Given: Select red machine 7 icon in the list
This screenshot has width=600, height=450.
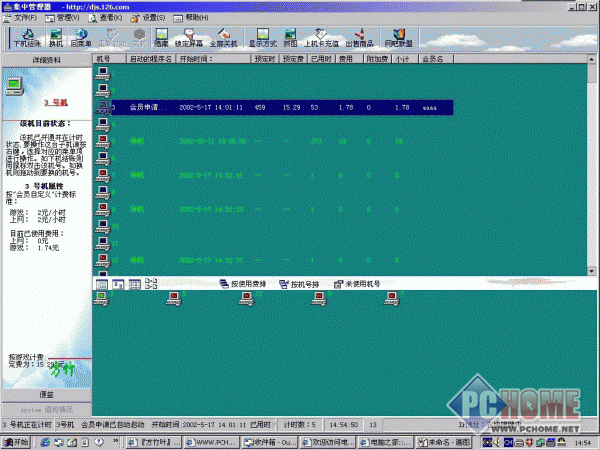Looking at the screenshot, I should 103,175.
